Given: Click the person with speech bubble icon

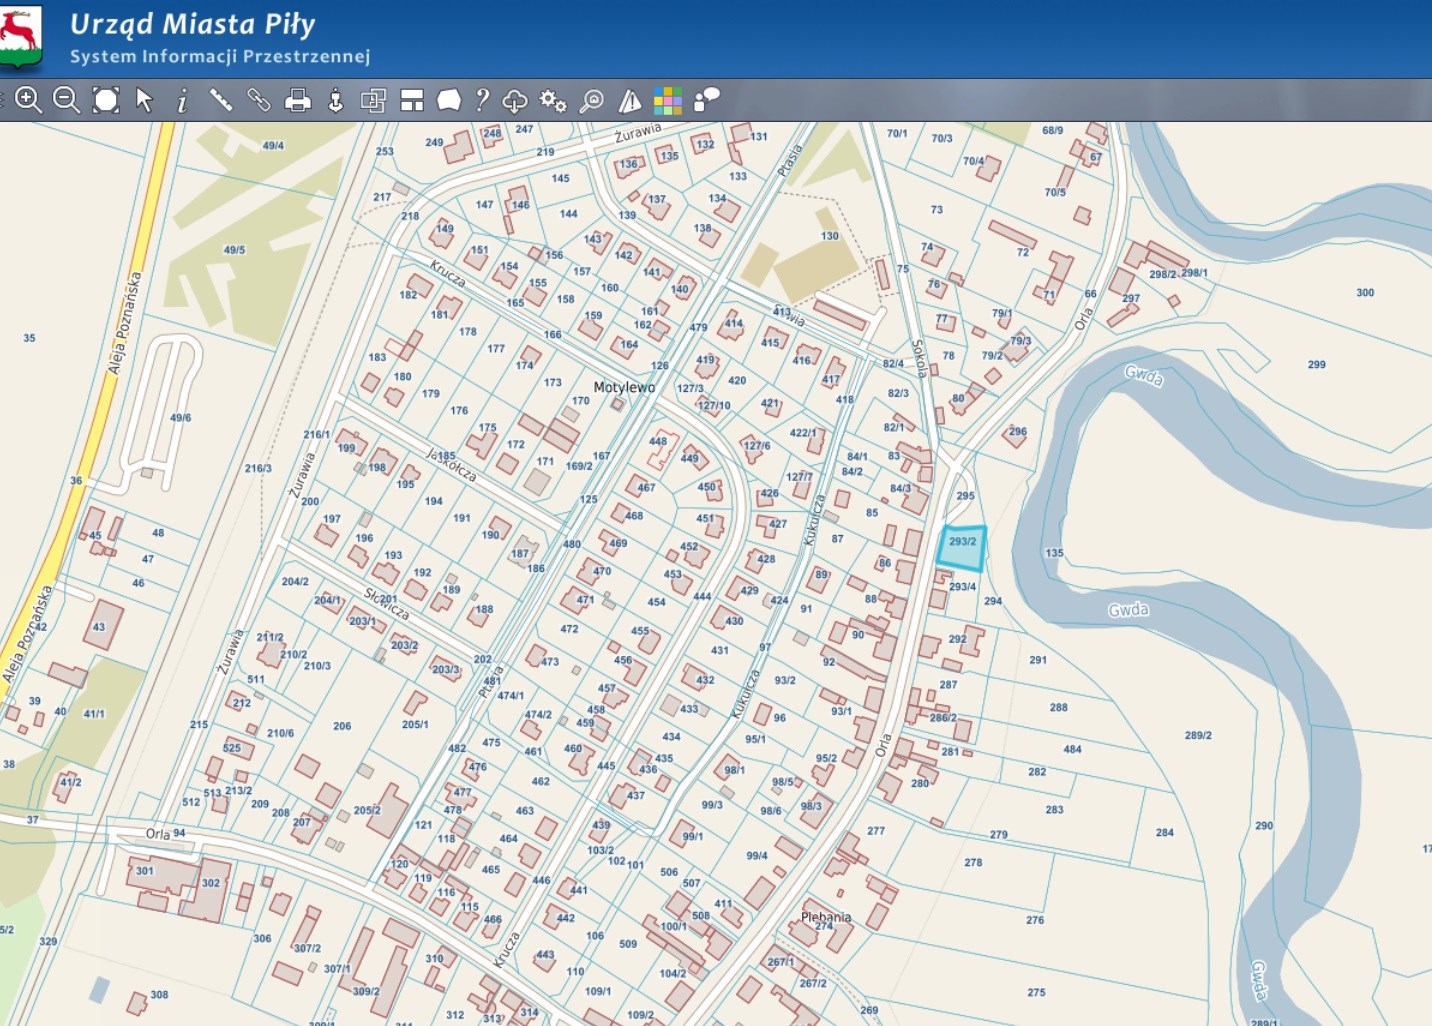Looking at the screenshot, I should tap(706, 100).
